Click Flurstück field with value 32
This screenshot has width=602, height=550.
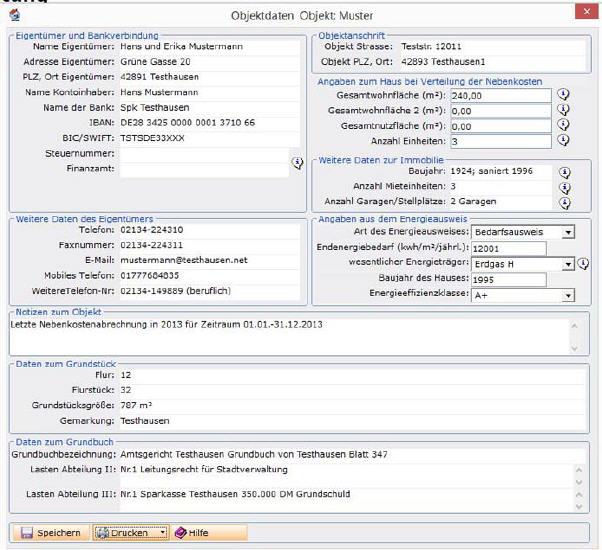tap(352, 390)
